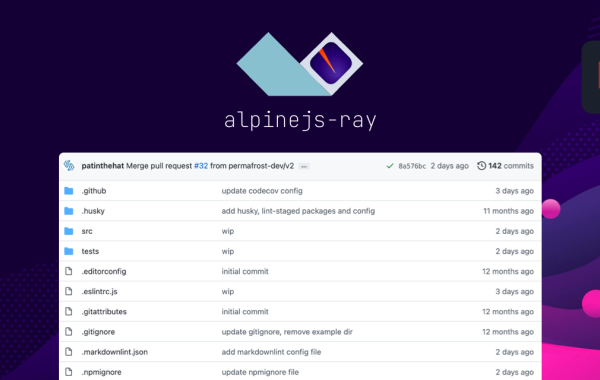
Task: Open the patinthehat author link
Action: (x=103, y=166)
